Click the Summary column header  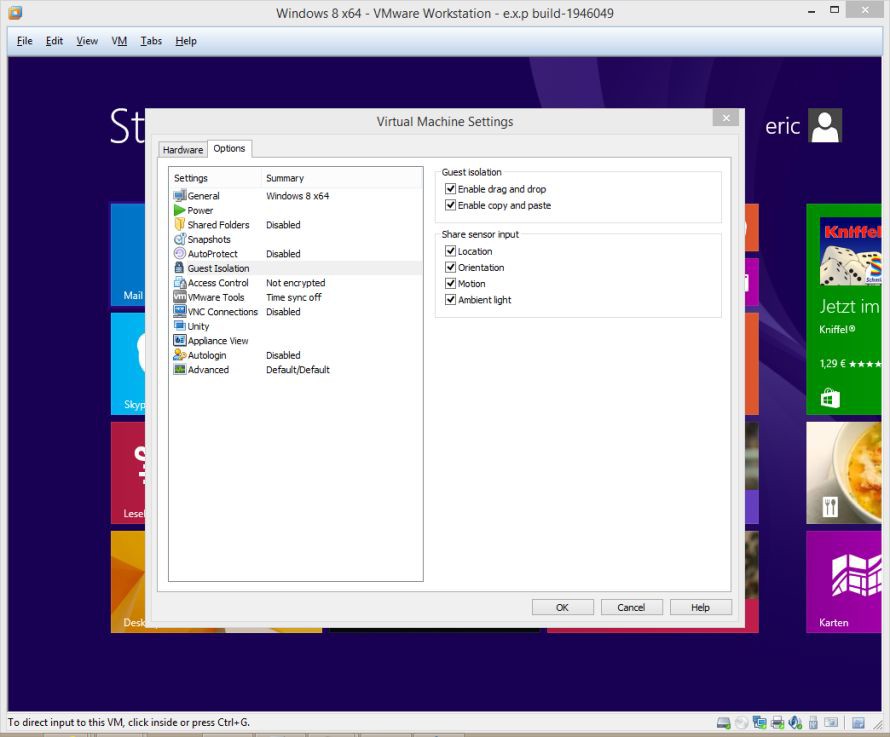pos(342,178)
